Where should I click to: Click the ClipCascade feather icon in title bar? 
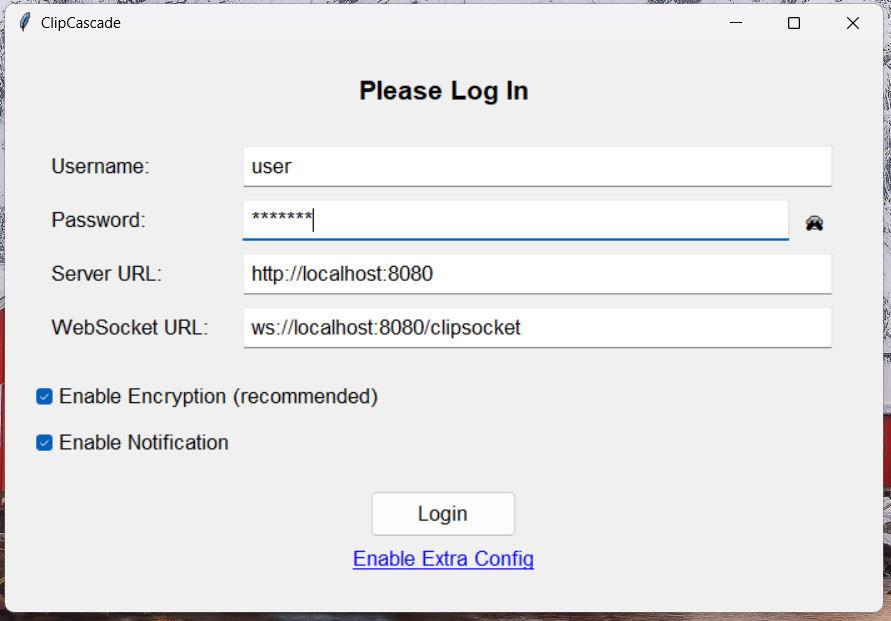[x=25, y=23]
